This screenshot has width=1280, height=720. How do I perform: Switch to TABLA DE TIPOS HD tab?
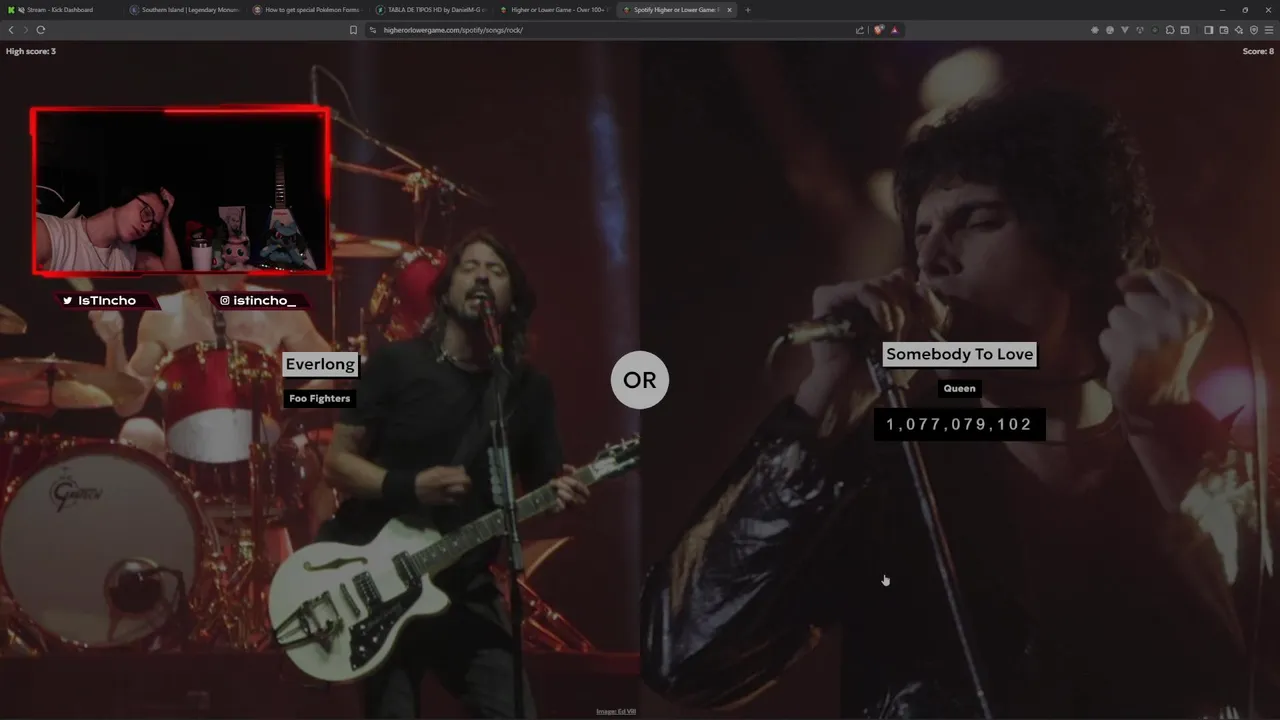tap(430, 10)
